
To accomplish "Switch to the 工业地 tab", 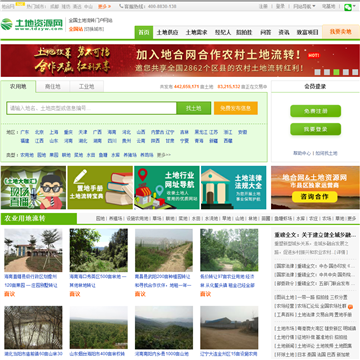I will (86, 87).
